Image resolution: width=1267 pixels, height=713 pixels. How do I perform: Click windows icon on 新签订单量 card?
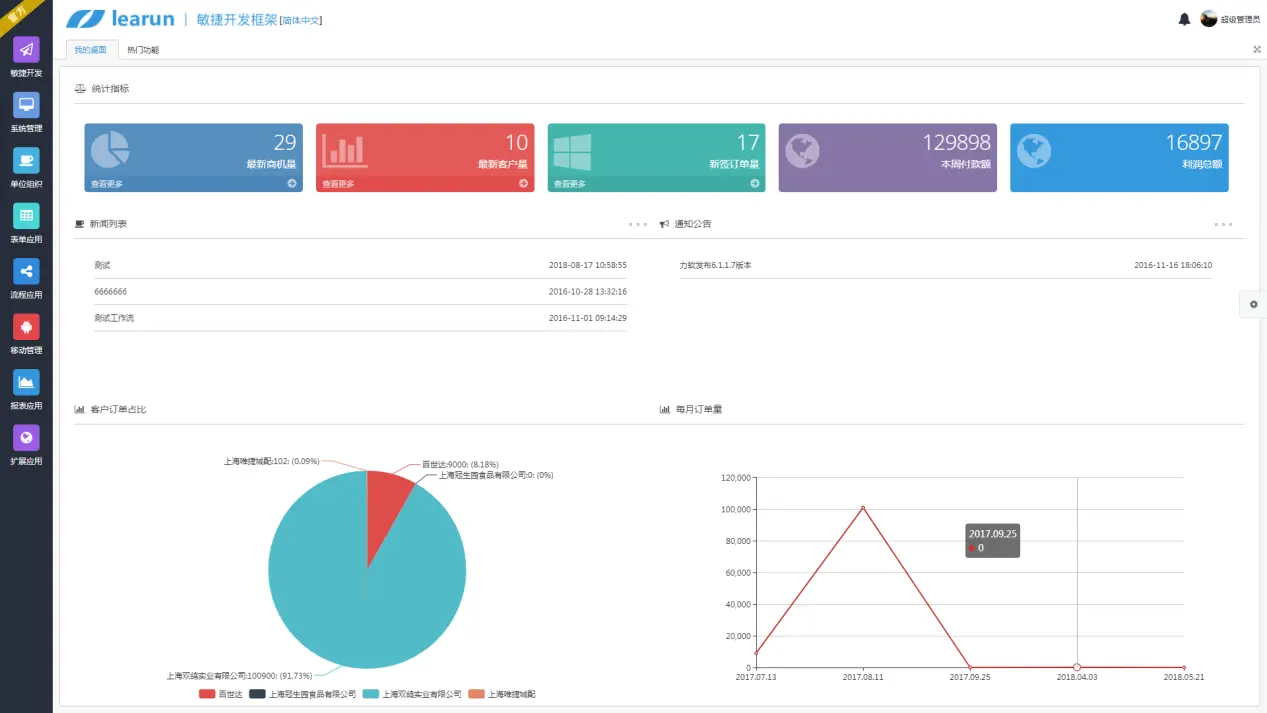(573, 151)
